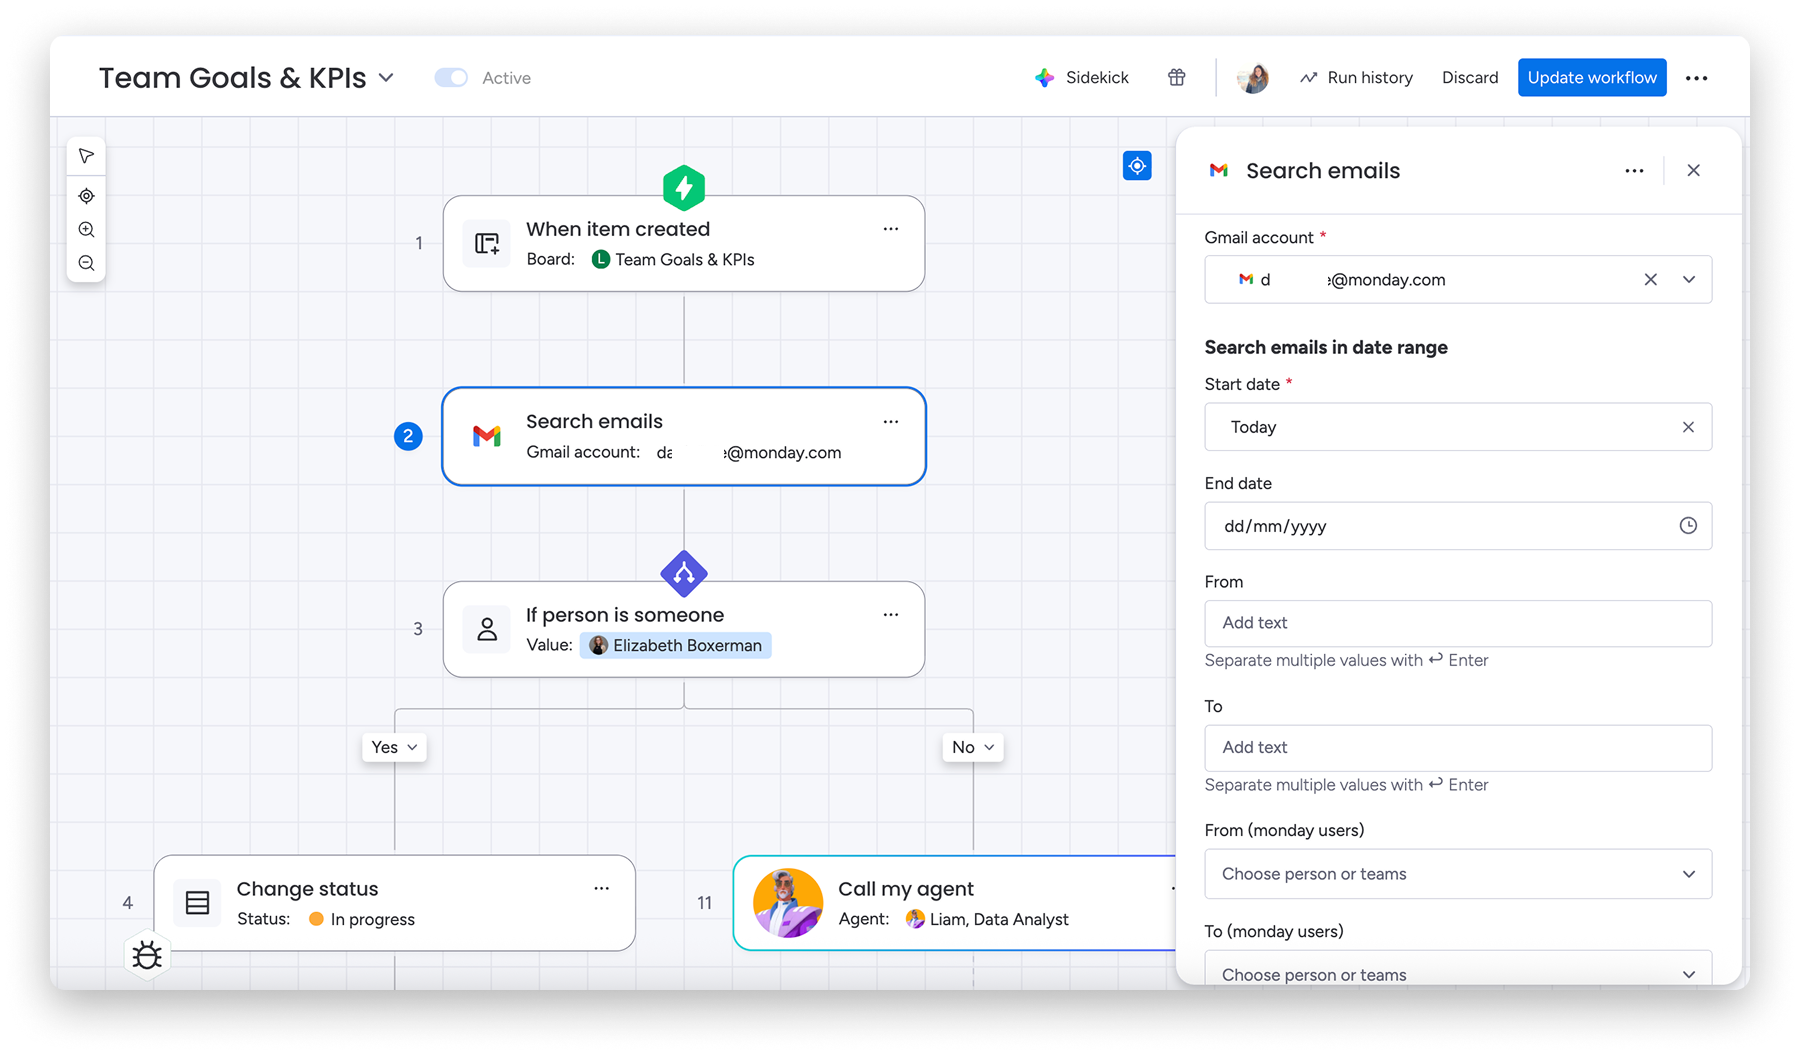The image size is (1800, 1053).
Task: Open To (monday users) person dropdown
Action: point(1458,968)
